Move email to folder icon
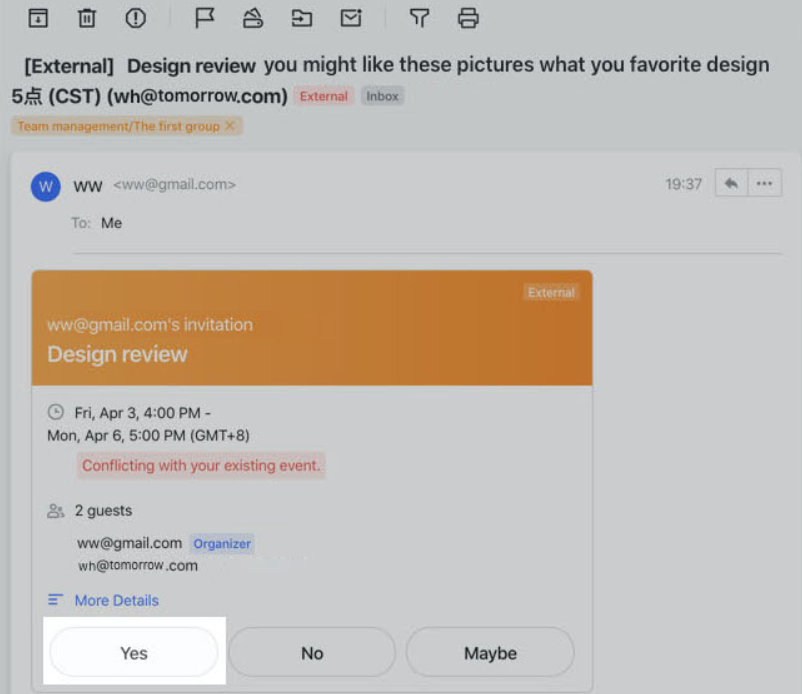Screen dimensions: 802x694 tap(302, 18)
